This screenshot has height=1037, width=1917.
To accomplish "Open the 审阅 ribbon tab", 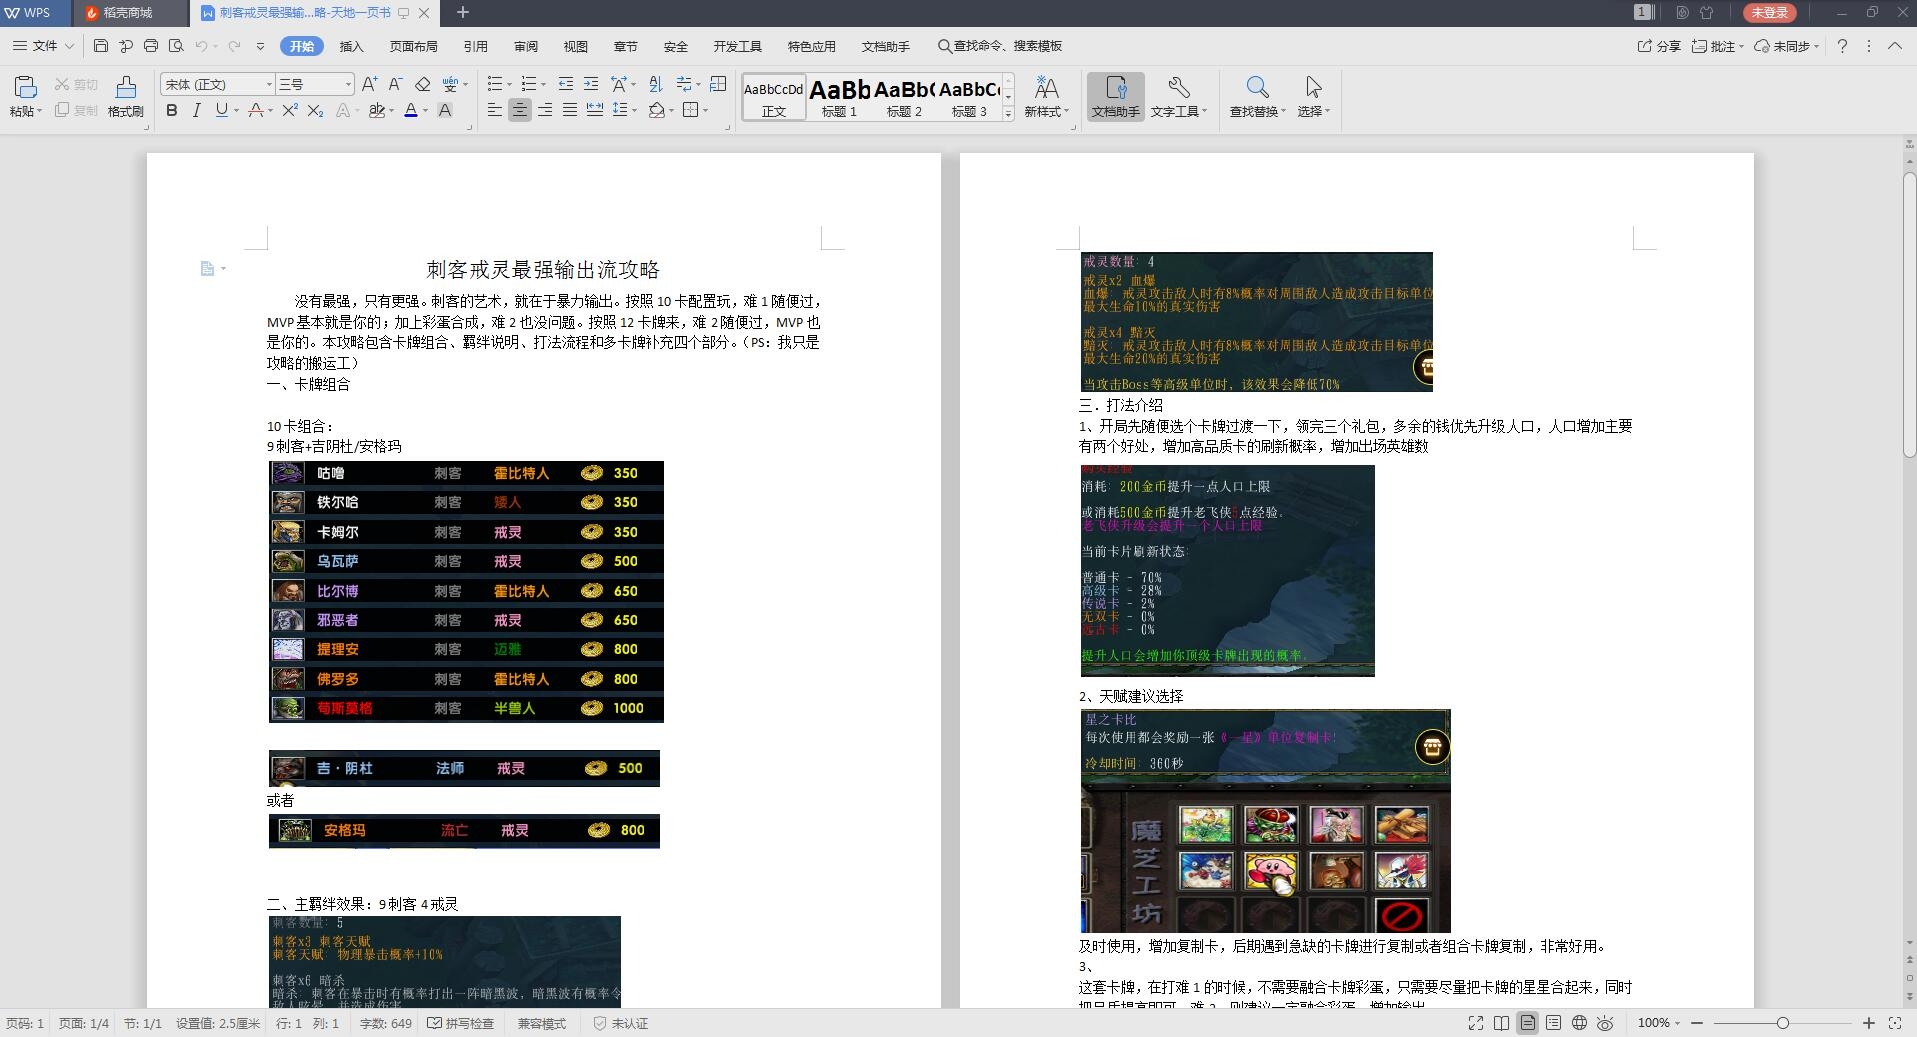I will [526, 46].
